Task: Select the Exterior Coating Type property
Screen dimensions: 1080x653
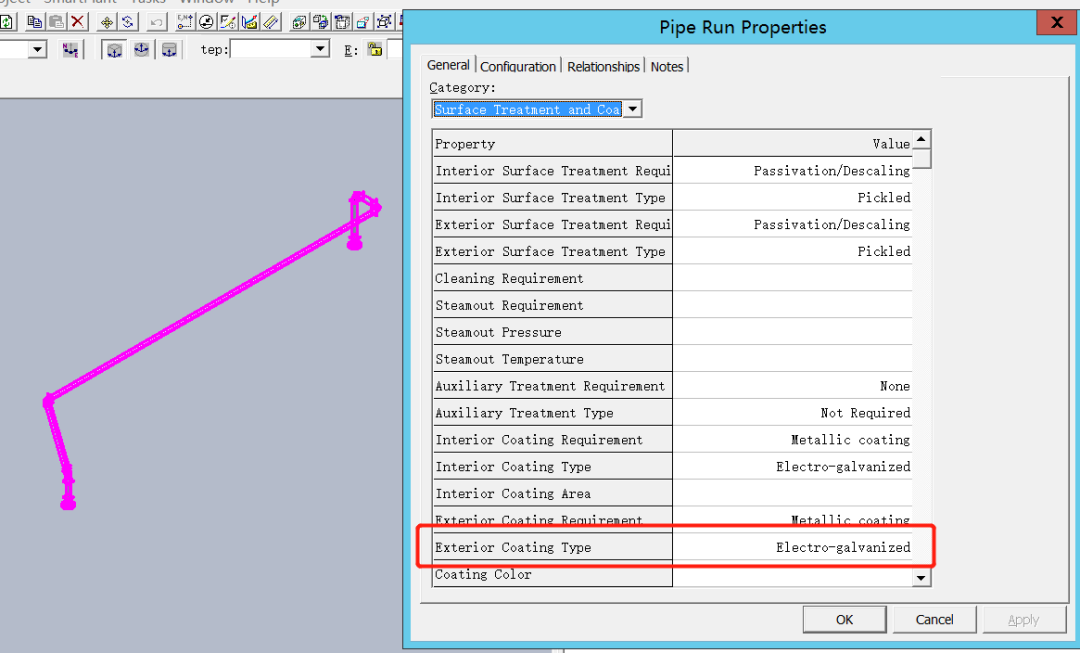Action: point(552,547)
